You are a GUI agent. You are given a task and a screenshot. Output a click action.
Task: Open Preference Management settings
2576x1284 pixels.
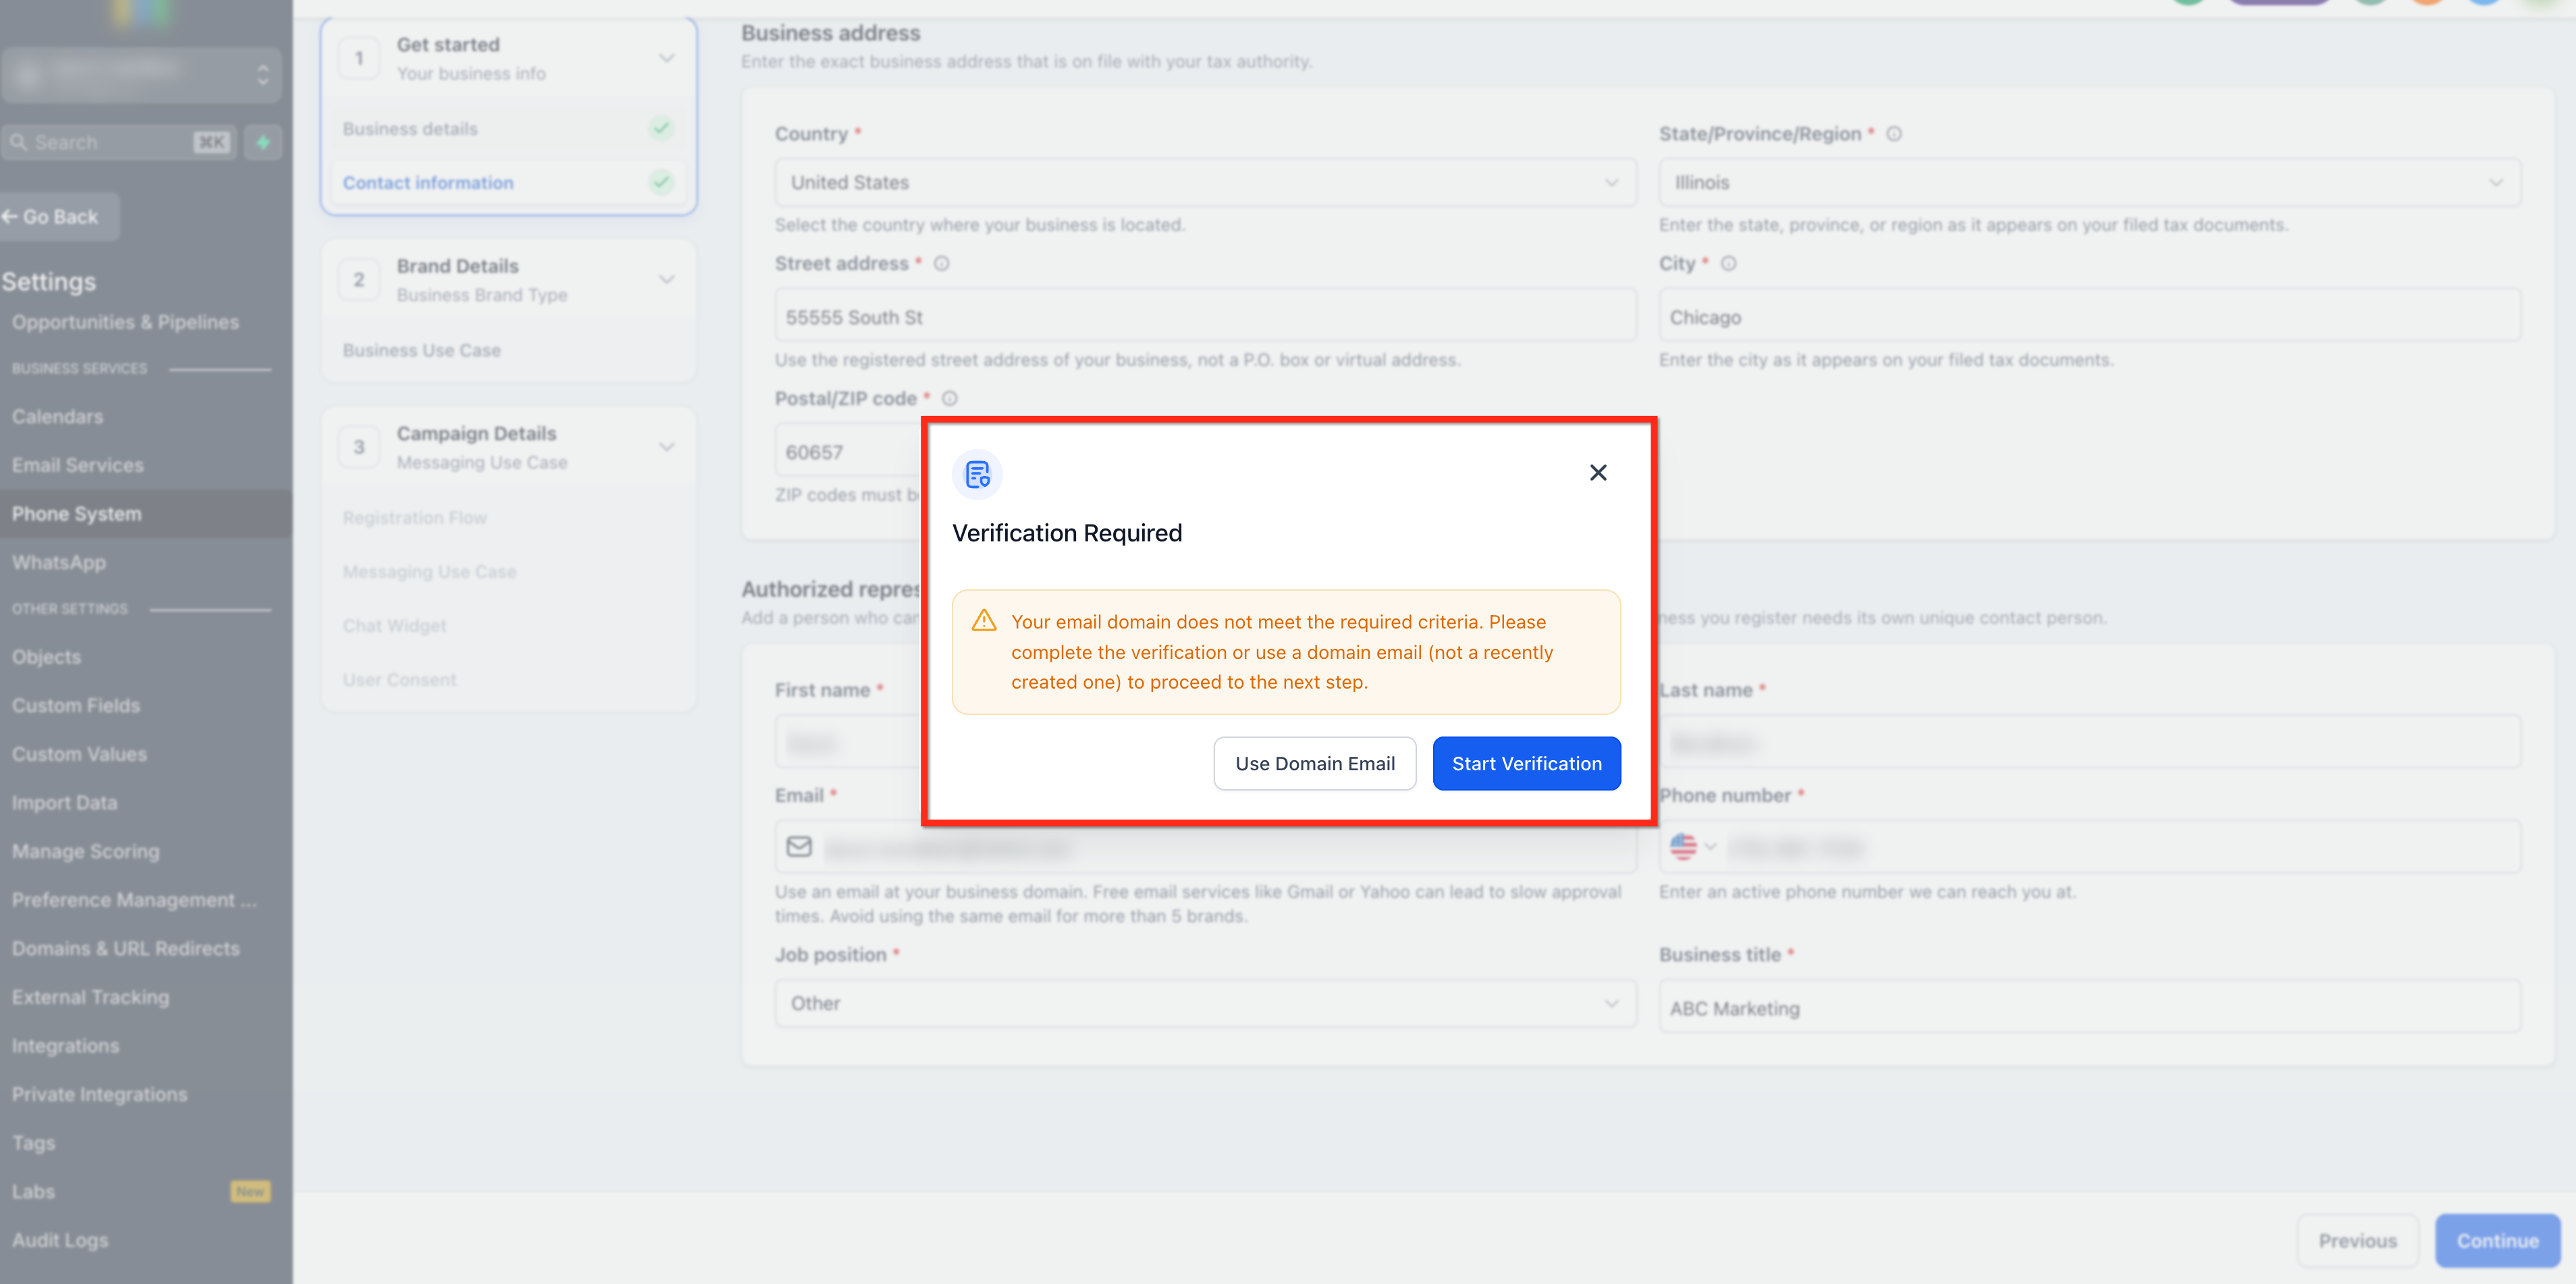(x=134, y=900)
